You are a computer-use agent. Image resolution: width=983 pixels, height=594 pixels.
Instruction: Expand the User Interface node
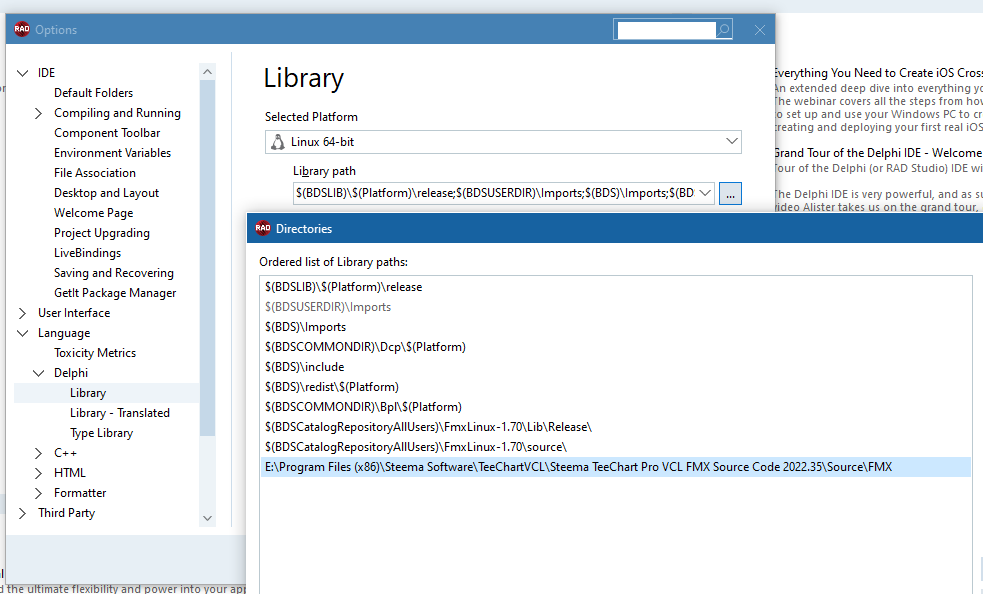tap(23, 313)
